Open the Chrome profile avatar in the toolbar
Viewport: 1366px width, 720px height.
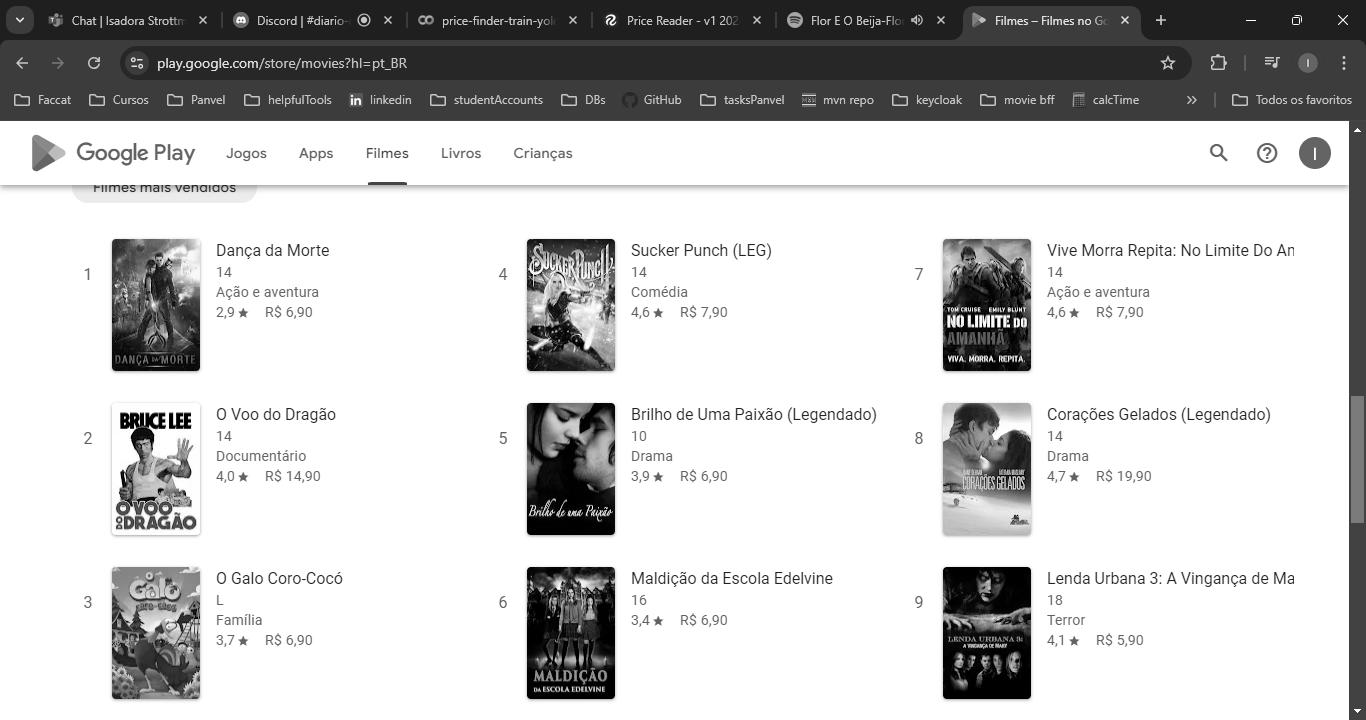pos(1307,63)
